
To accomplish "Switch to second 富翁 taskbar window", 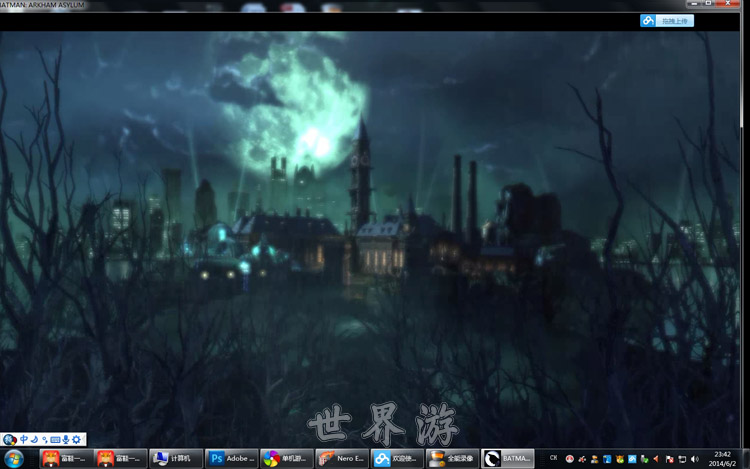I will pos(121,458).
